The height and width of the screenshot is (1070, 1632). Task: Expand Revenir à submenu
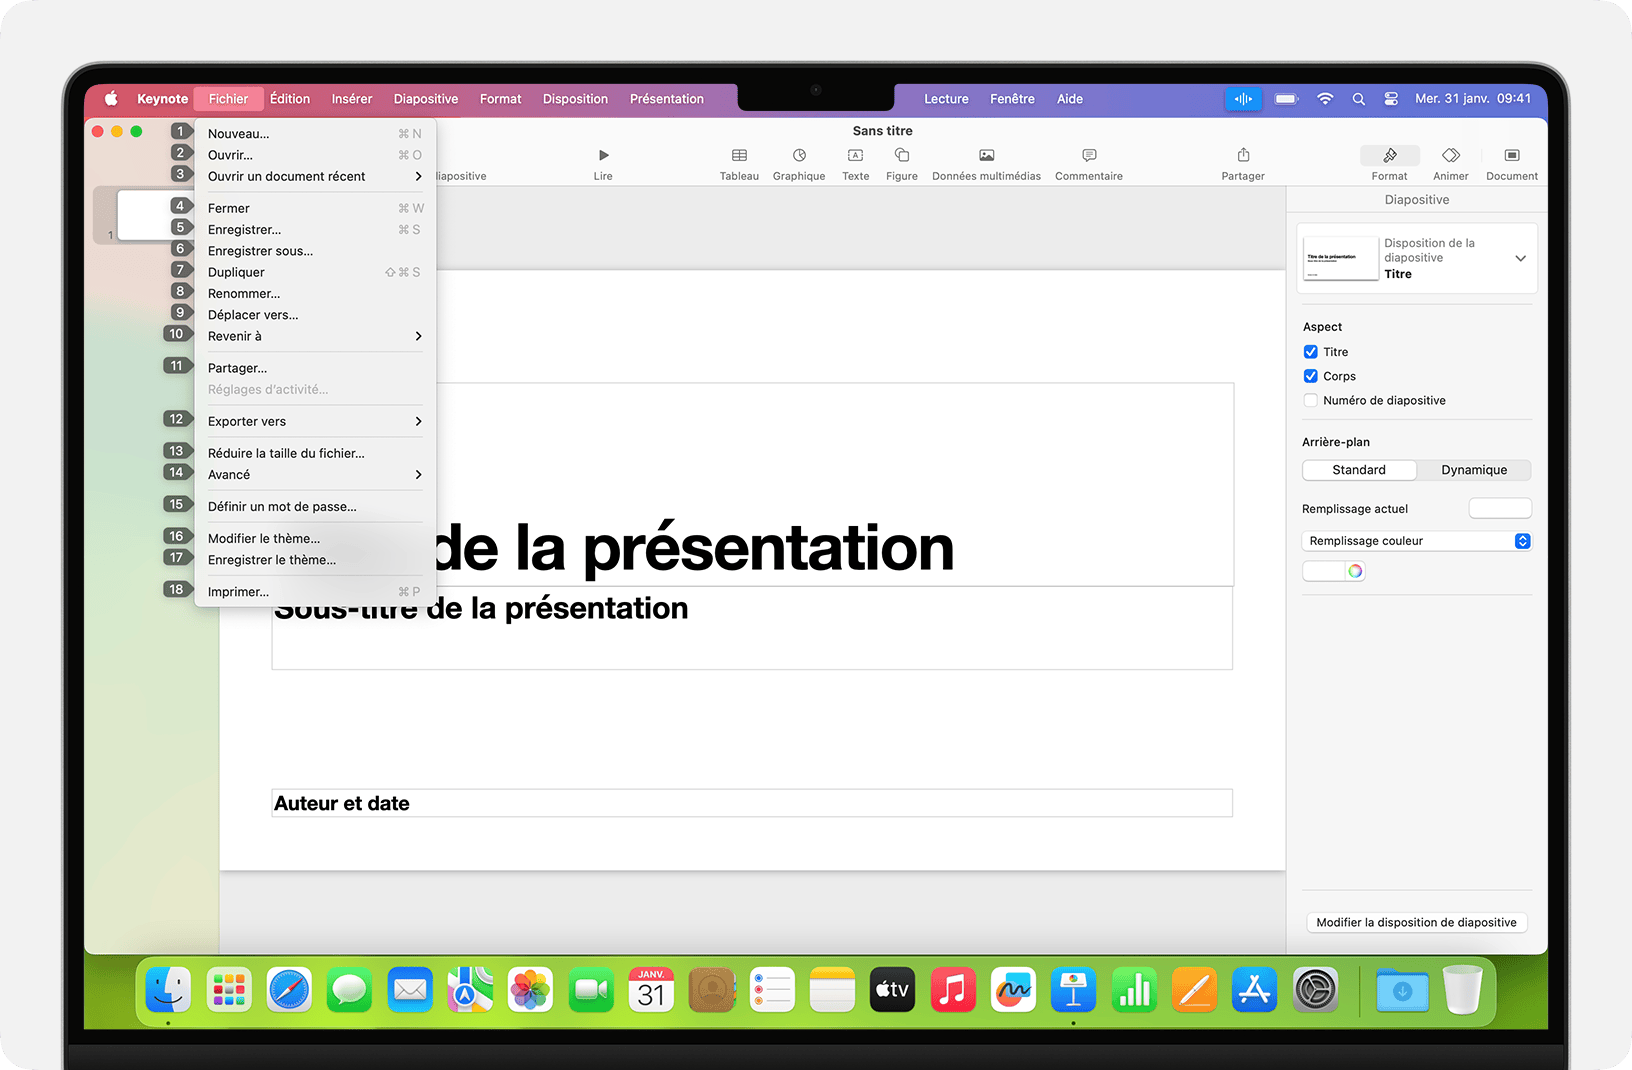tap(315, 336)
